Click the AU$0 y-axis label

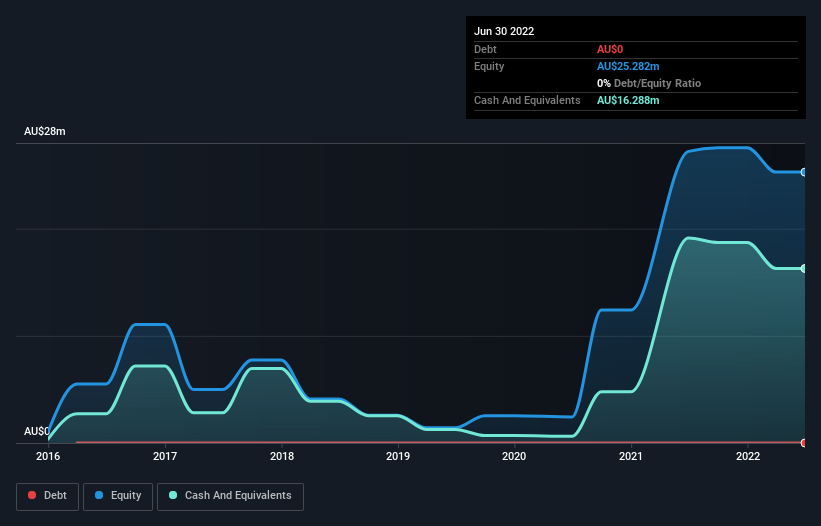tap(37, 431)
